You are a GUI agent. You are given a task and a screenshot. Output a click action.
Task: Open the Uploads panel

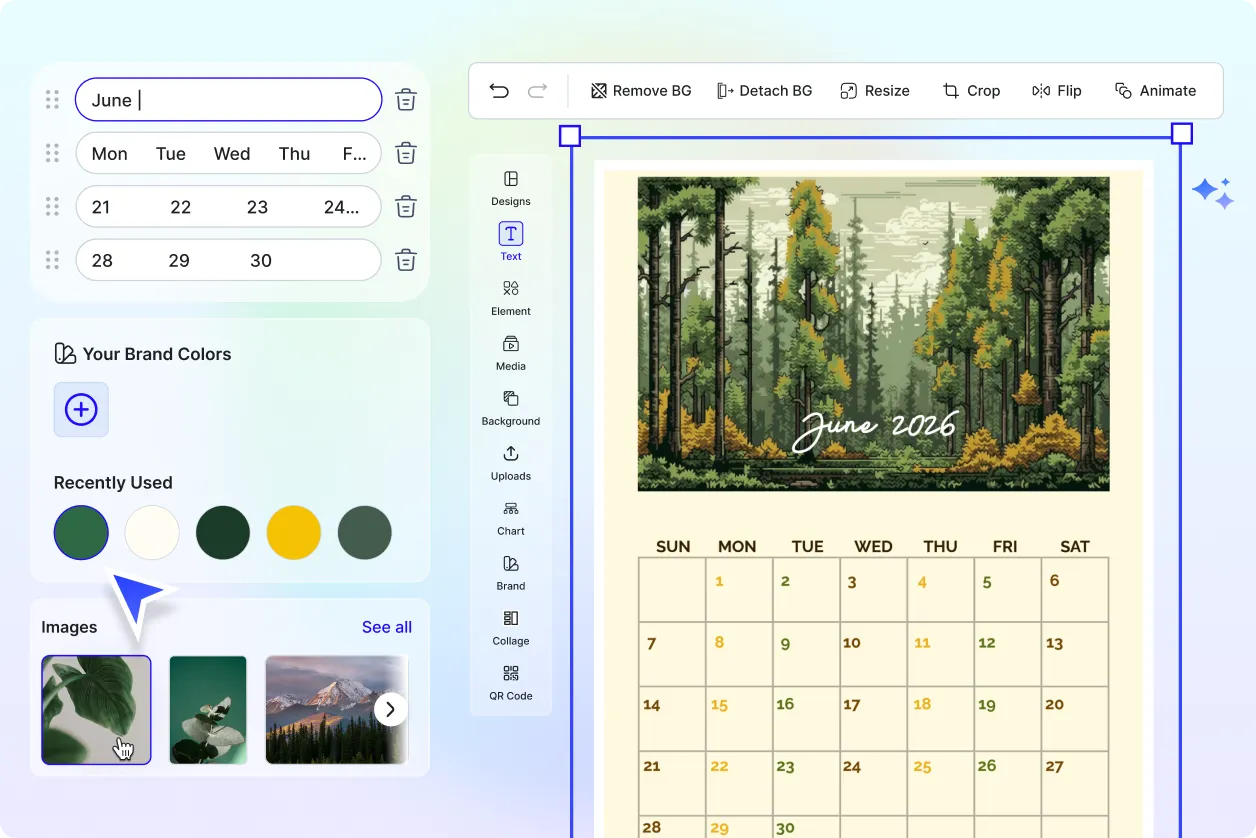[511, 462]
